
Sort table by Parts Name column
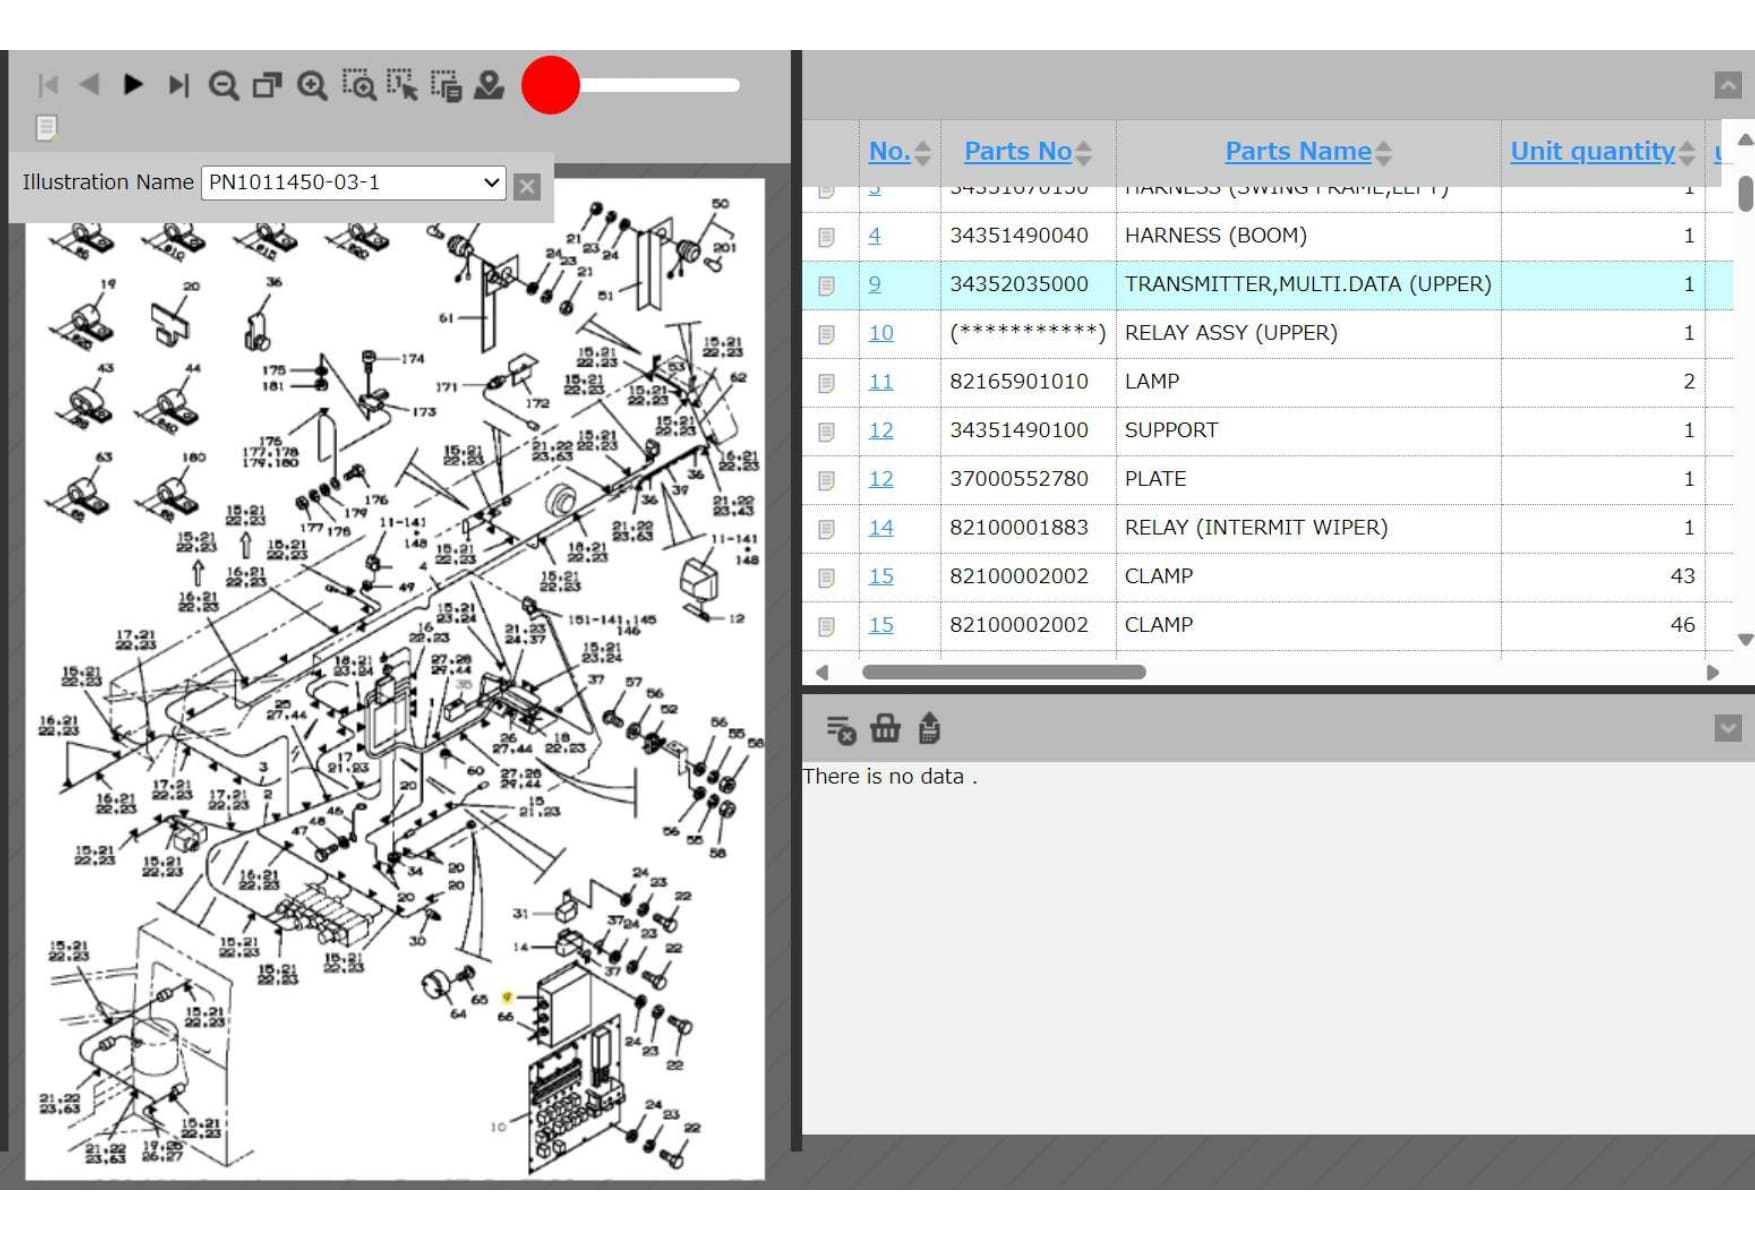pyautogui.click(x=1298, y=151)
